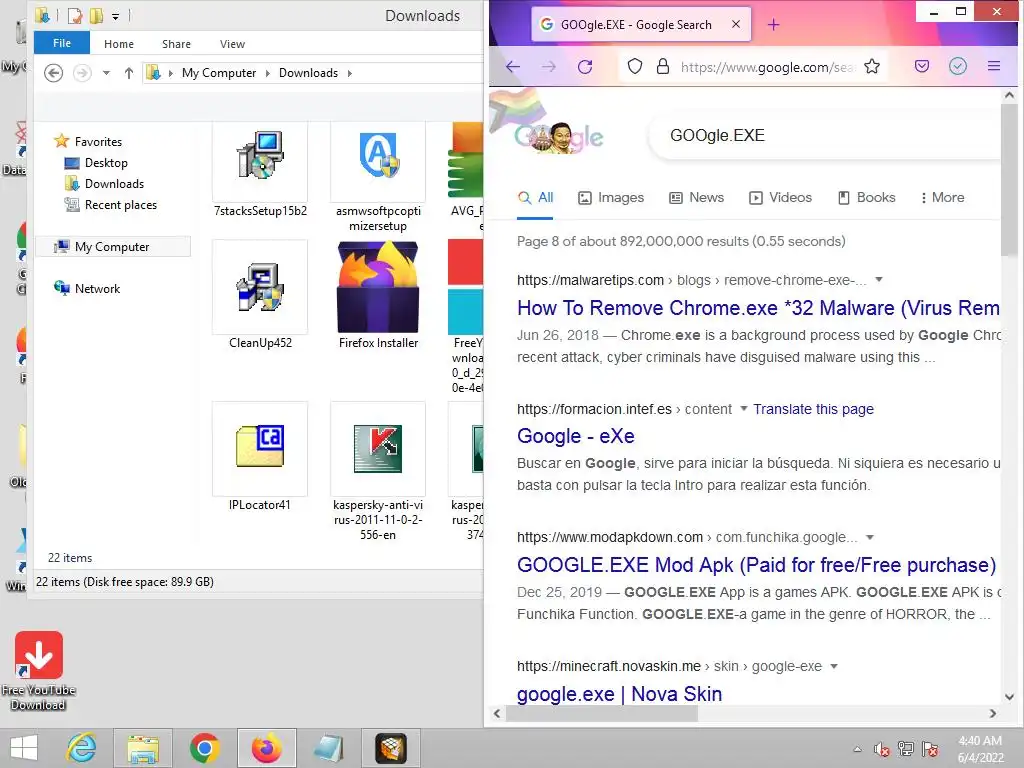The height and width of the screenshot is (768, 1024).
Task: Click the Properties icon in title bar
Action: [x=75, y=16]
